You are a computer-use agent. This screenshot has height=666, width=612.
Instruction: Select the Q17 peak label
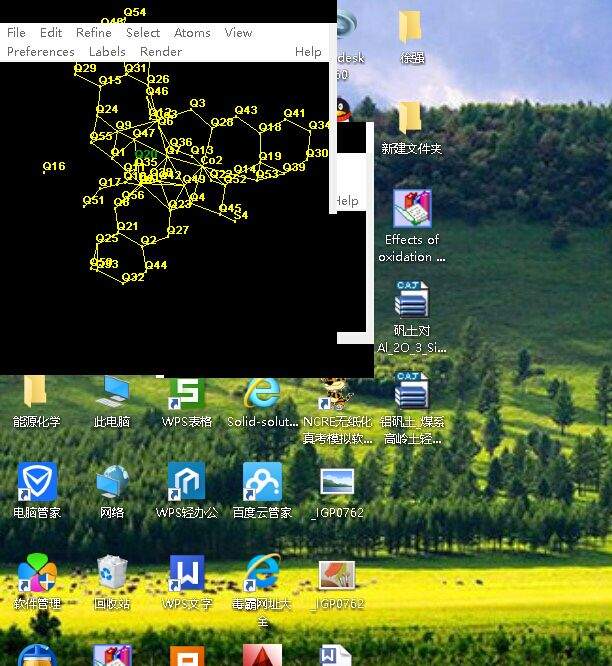[110, 182]
